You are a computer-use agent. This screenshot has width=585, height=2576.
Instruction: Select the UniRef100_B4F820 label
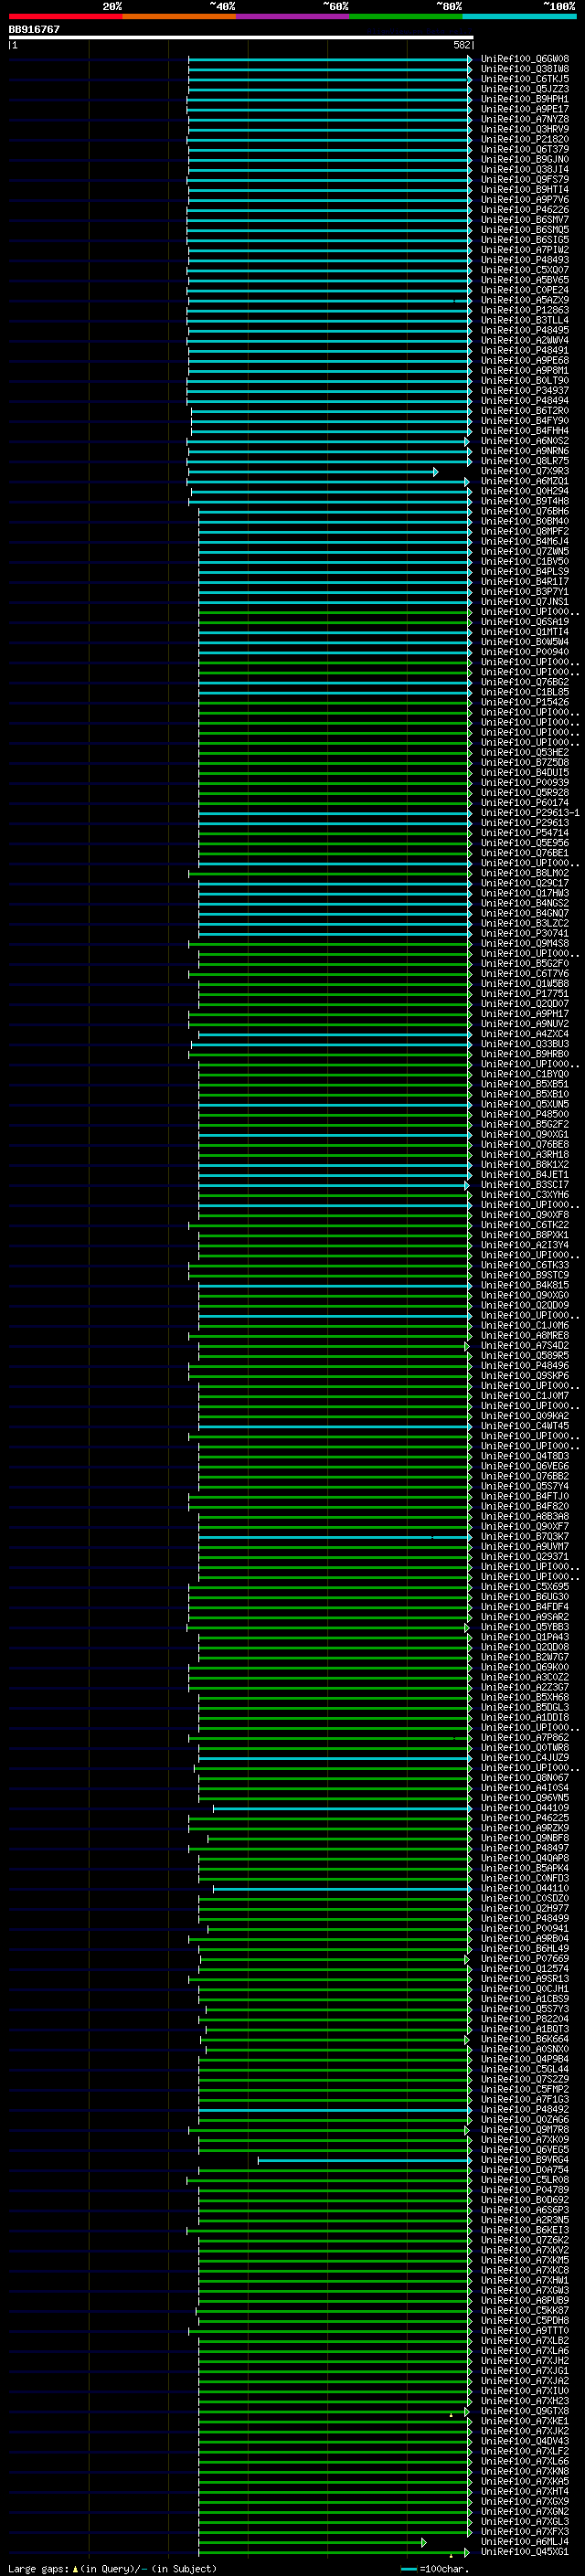(x=525, y=1506)
